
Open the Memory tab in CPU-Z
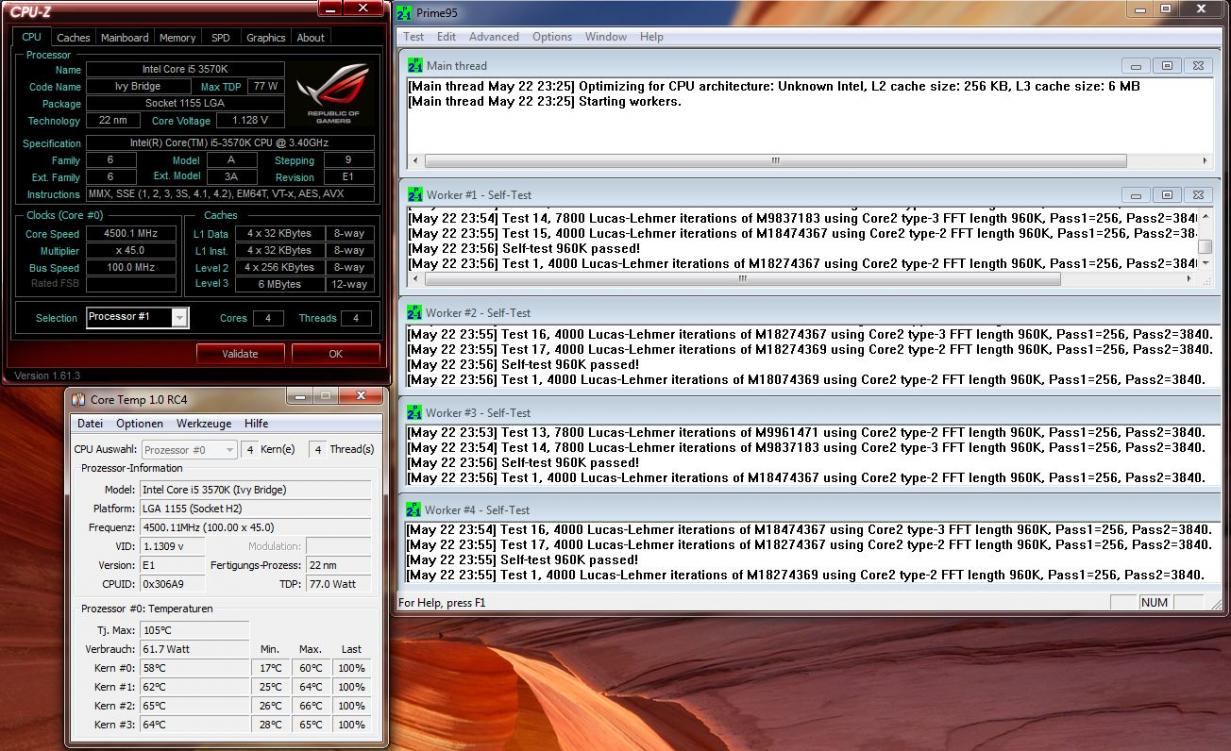tap(177, 38)
